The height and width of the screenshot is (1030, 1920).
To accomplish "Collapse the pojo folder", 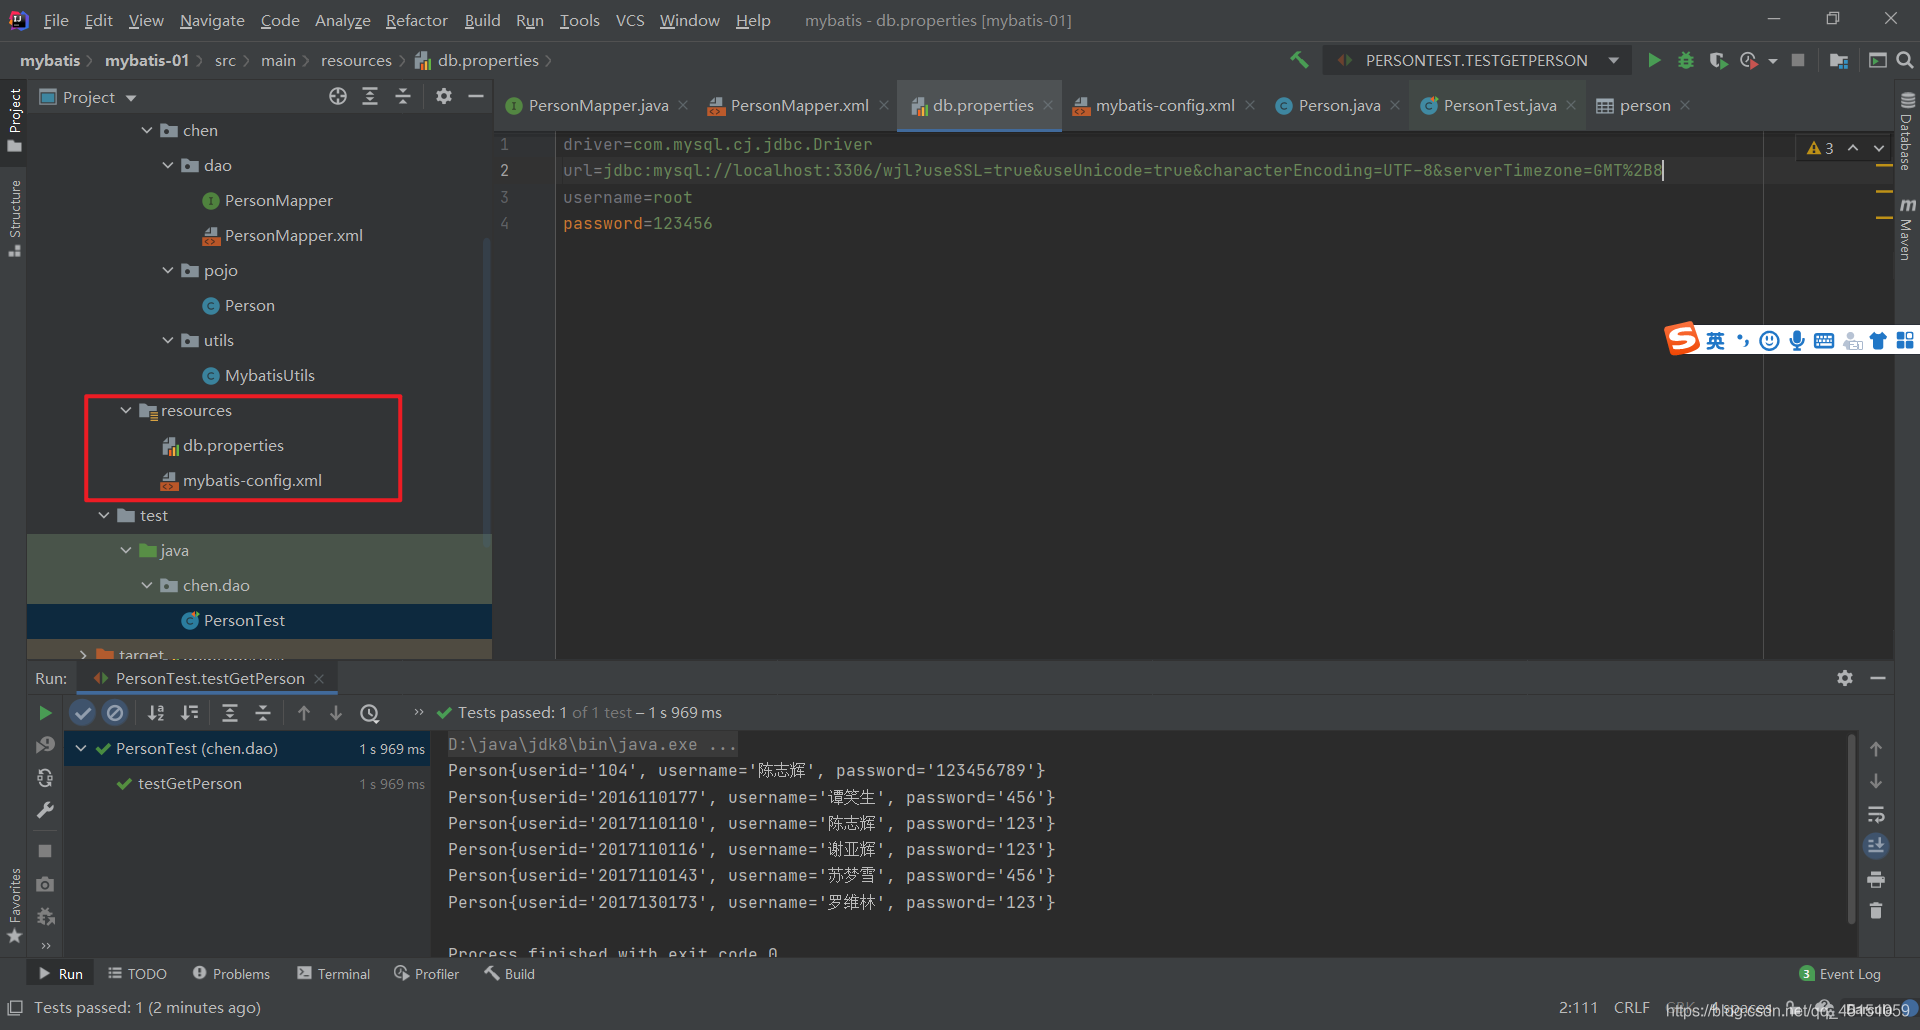I will tap(168, 271).
